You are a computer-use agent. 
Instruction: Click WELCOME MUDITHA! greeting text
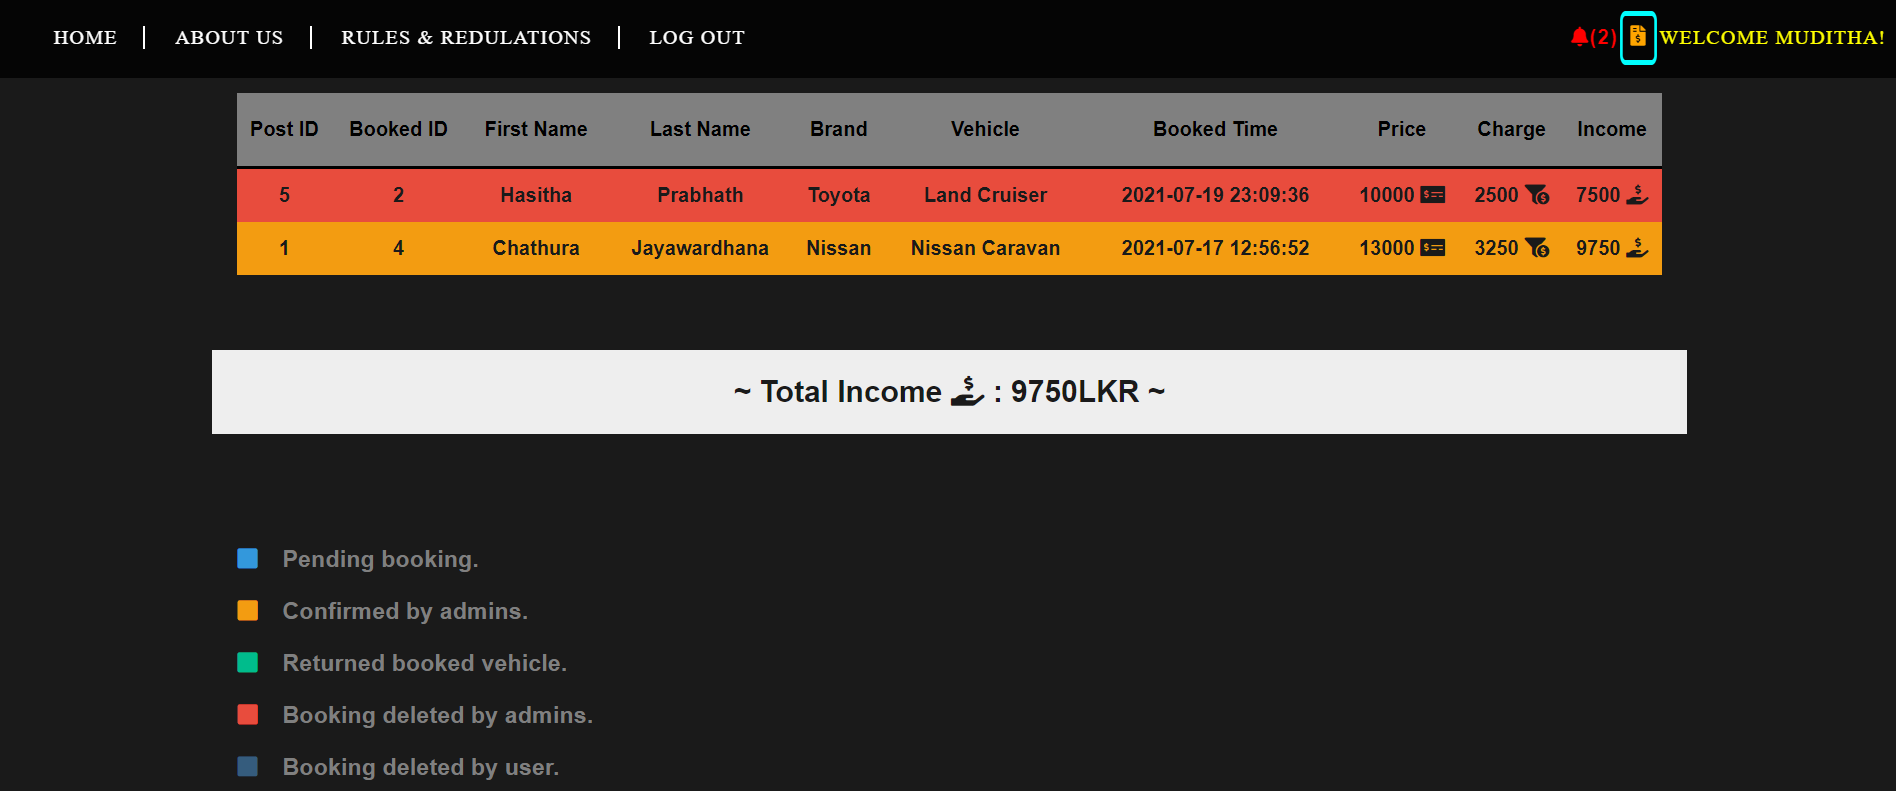tap(1772, 37)
